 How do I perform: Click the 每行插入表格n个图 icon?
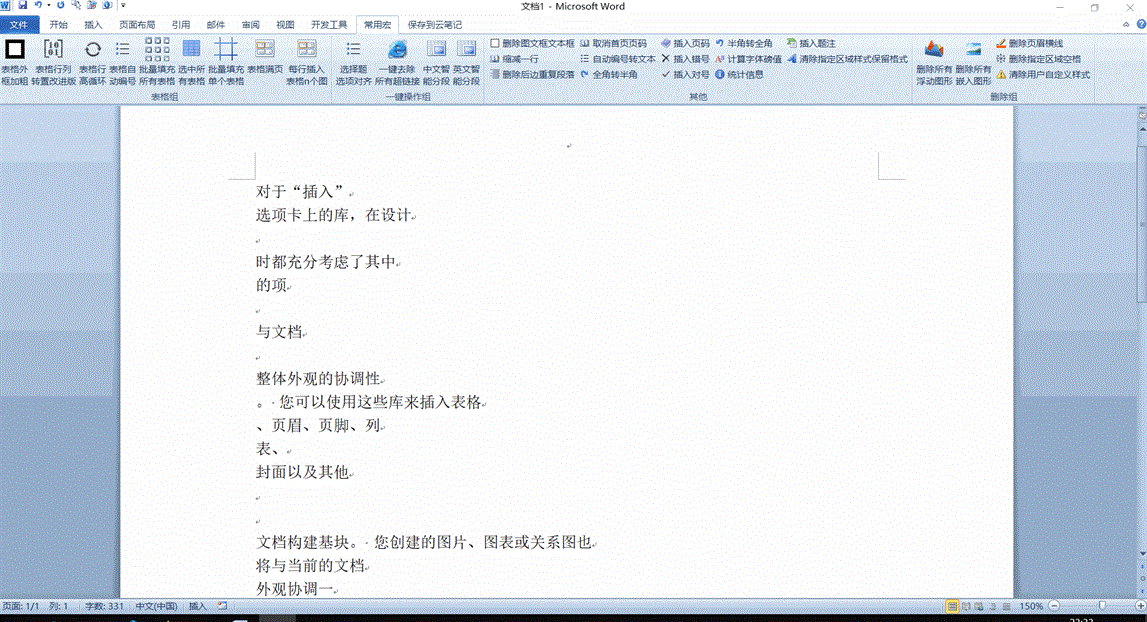(307, 50)
